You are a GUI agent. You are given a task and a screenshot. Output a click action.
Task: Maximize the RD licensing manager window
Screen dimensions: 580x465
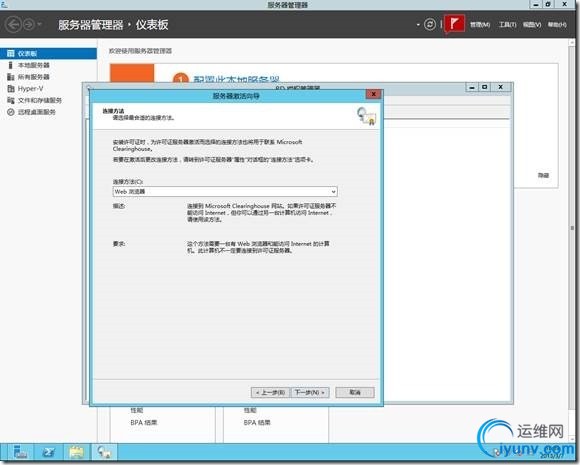(485, 87)
